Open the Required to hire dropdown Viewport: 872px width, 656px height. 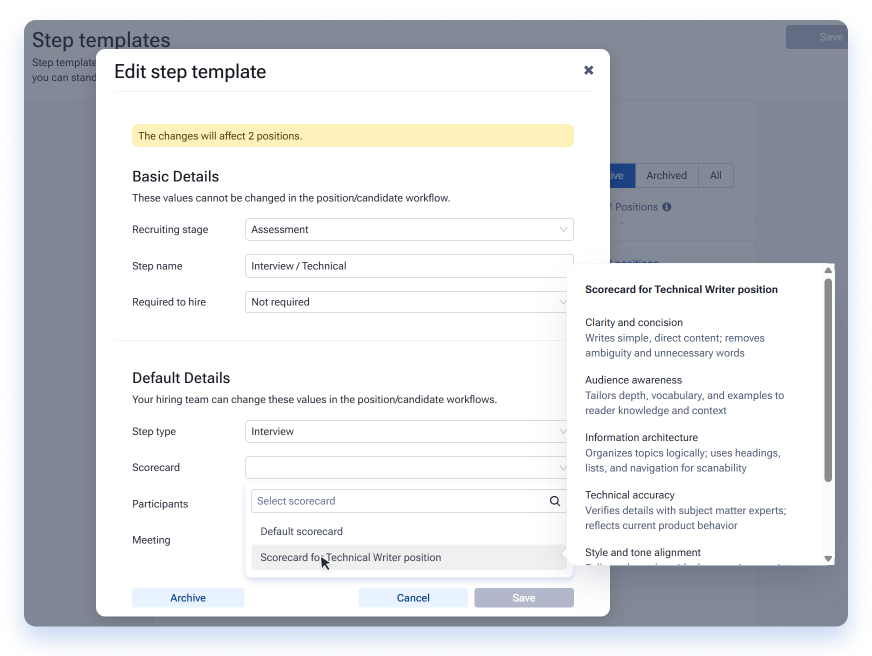[409, 302]
